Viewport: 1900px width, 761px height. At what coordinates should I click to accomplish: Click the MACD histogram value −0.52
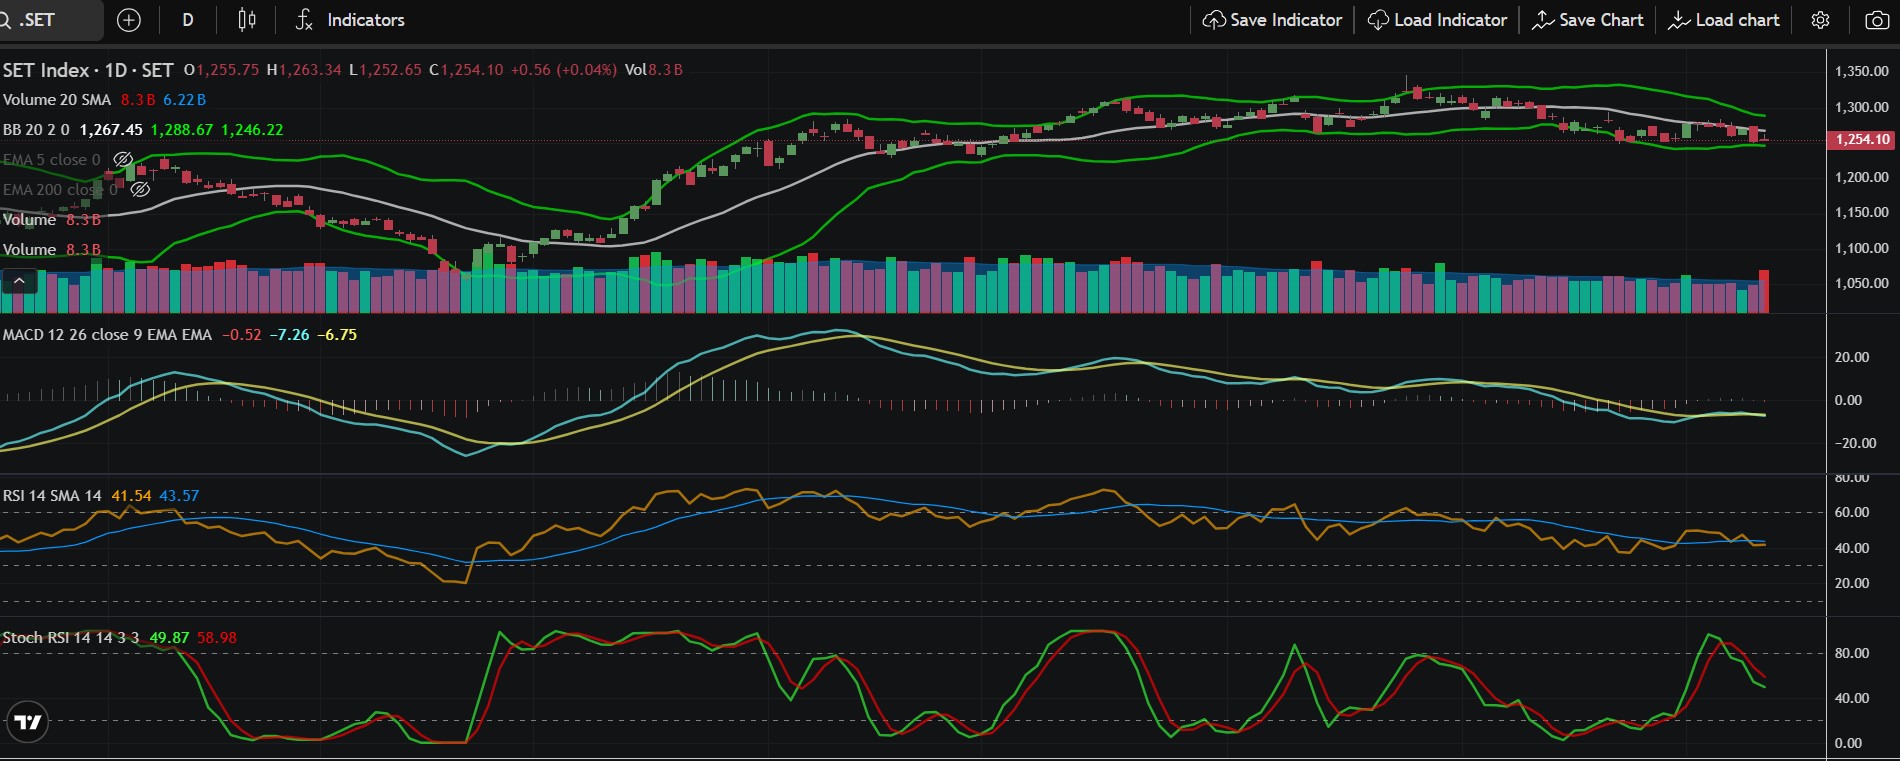[241, 335]
